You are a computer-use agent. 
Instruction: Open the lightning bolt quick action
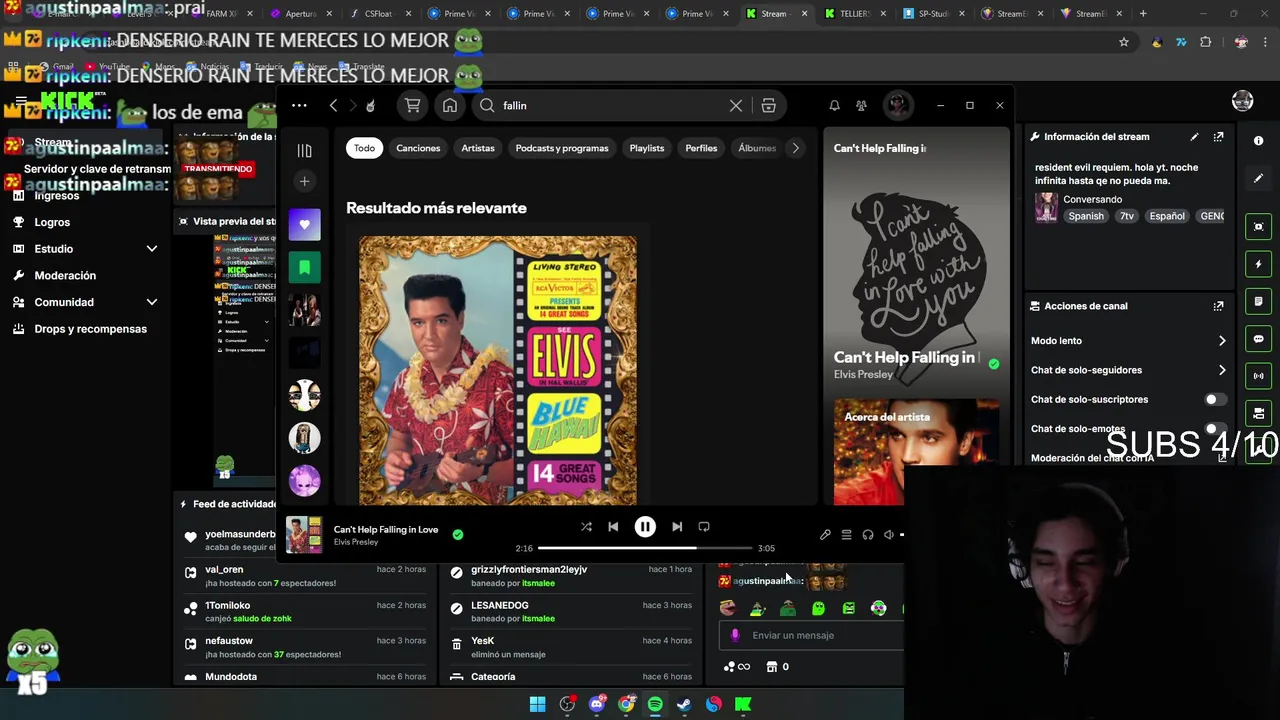tap(1258, 264)
